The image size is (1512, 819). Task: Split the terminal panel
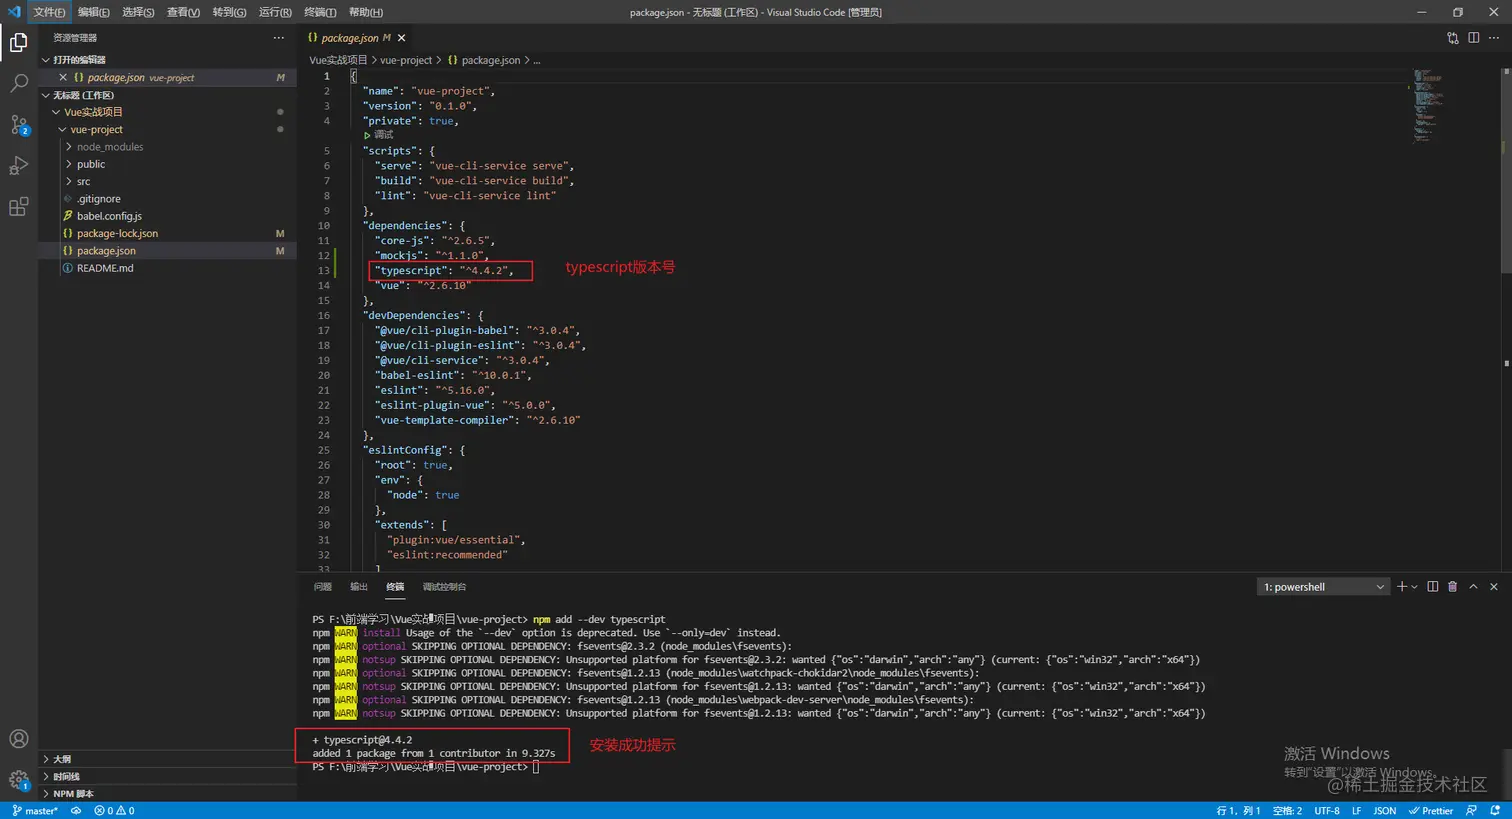[x=1433, y=587]
